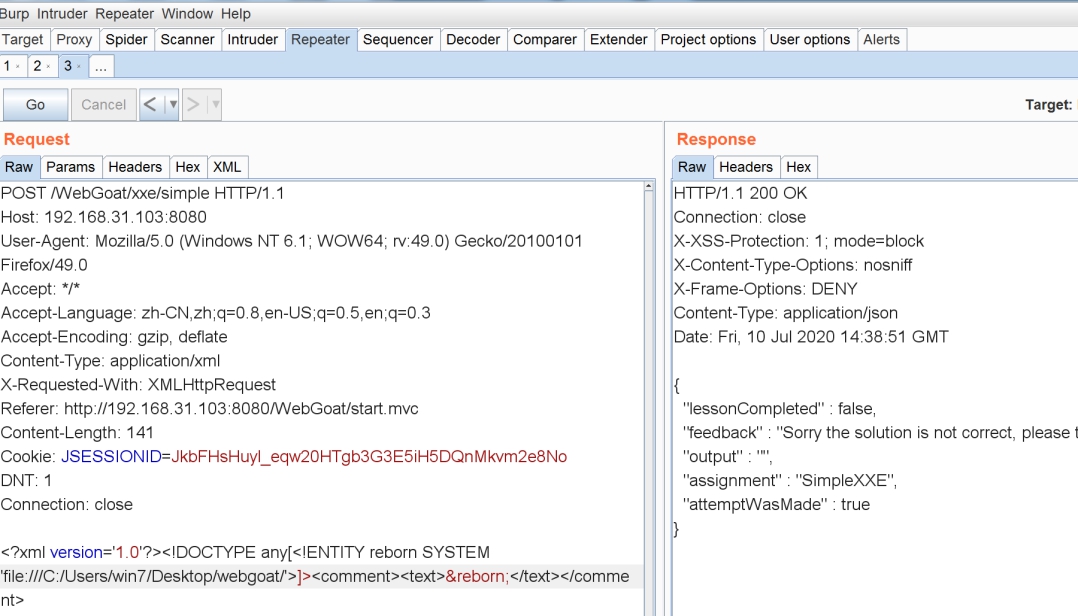Select the Response Raw view tab
The image size is (1078, 616).
click(x=692, y=167)
